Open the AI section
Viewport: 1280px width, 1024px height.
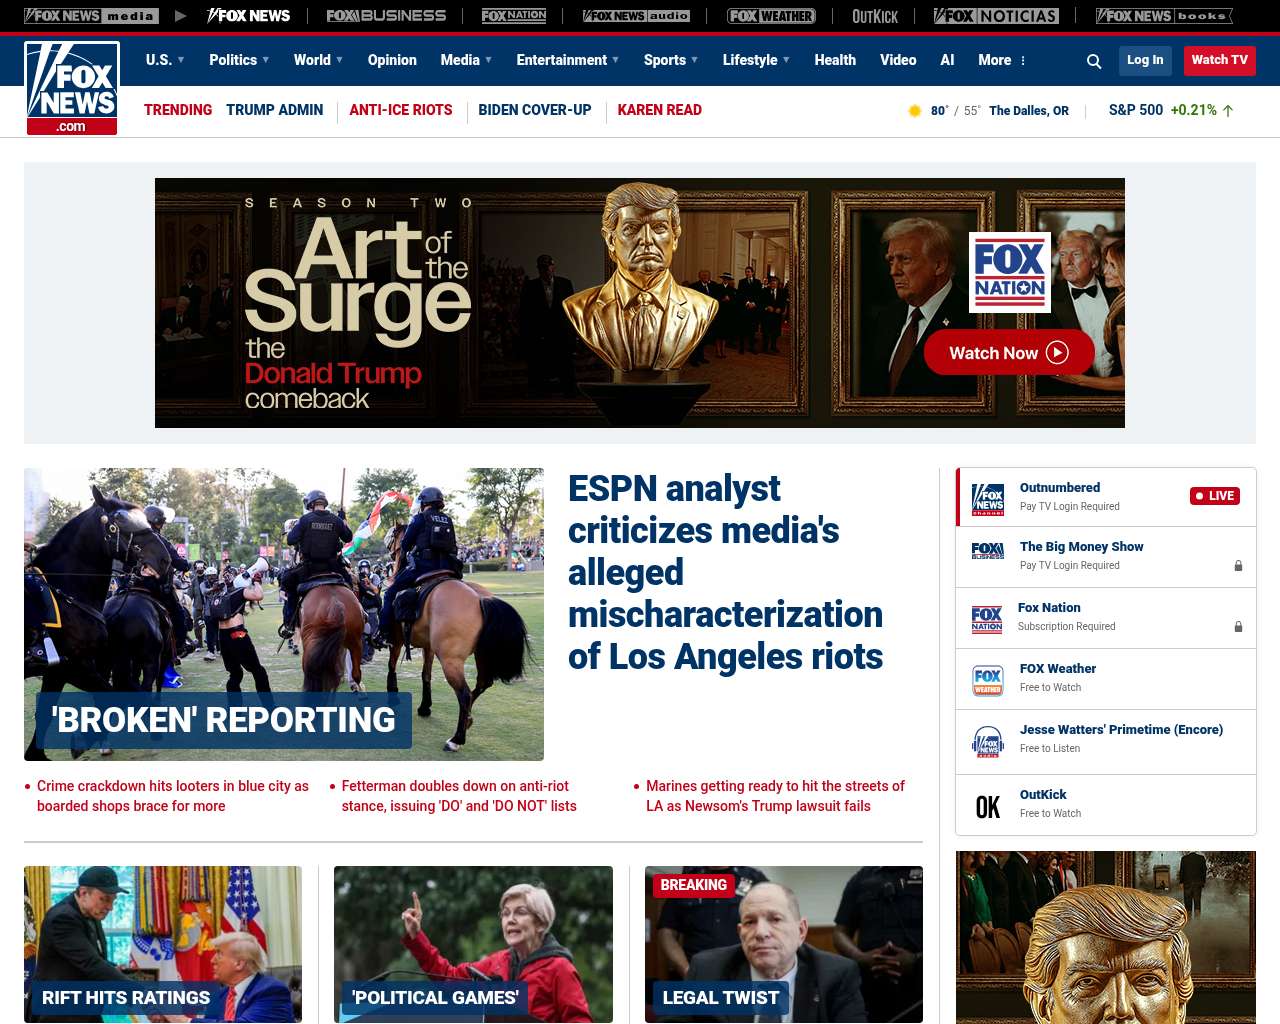point(947,60)
